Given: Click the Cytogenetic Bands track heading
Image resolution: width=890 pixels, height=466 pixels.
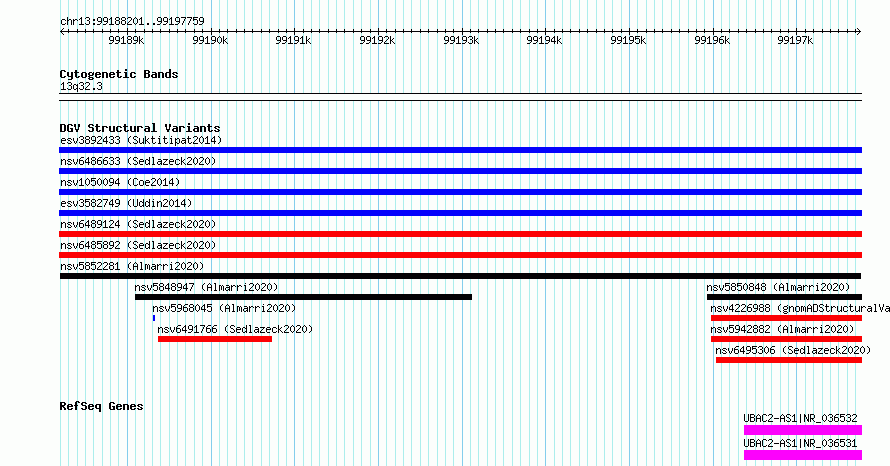Looking at the screenshot, I should pos(119,74).
